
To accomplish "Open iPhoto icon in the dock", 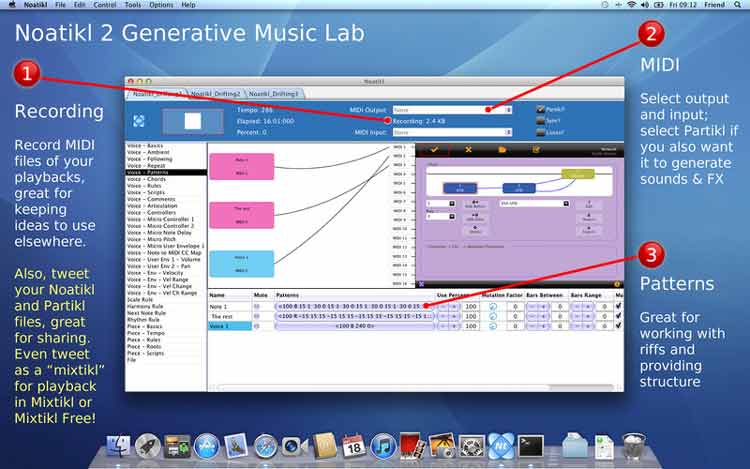I will [x=442, y=447].
